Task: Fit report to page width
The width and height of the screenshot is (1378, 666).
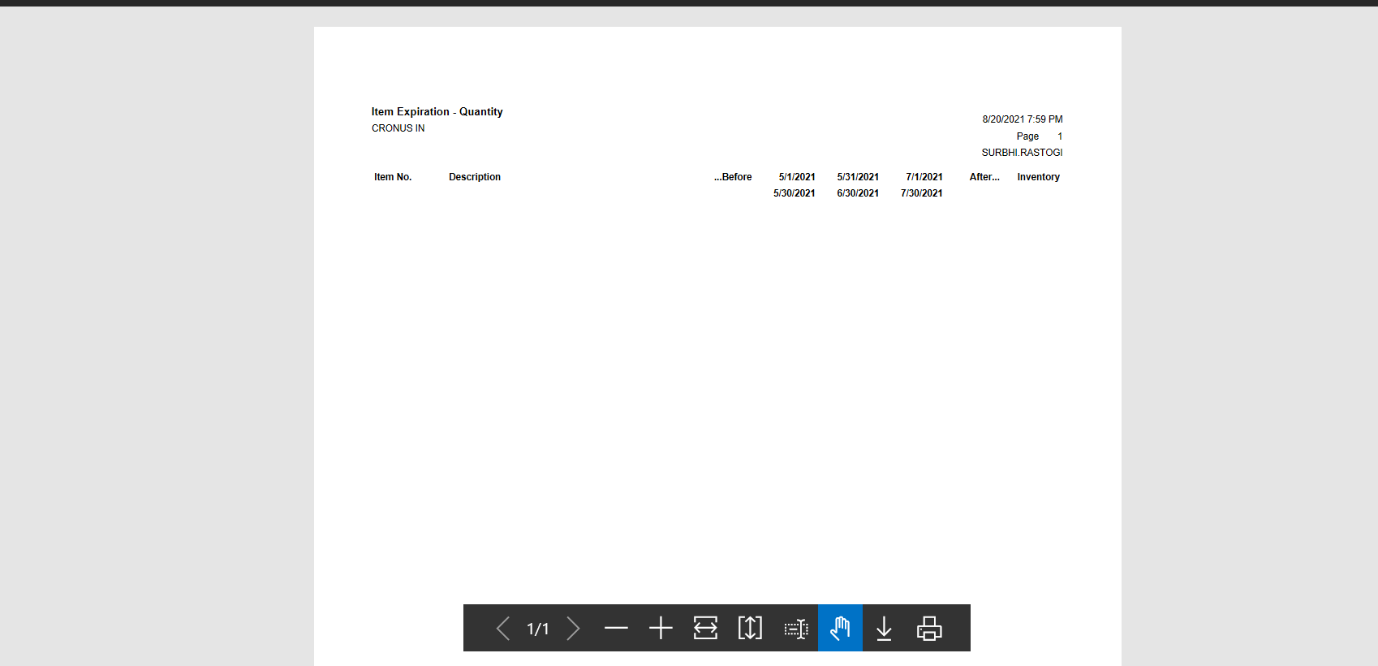Action: pos(705,628)
